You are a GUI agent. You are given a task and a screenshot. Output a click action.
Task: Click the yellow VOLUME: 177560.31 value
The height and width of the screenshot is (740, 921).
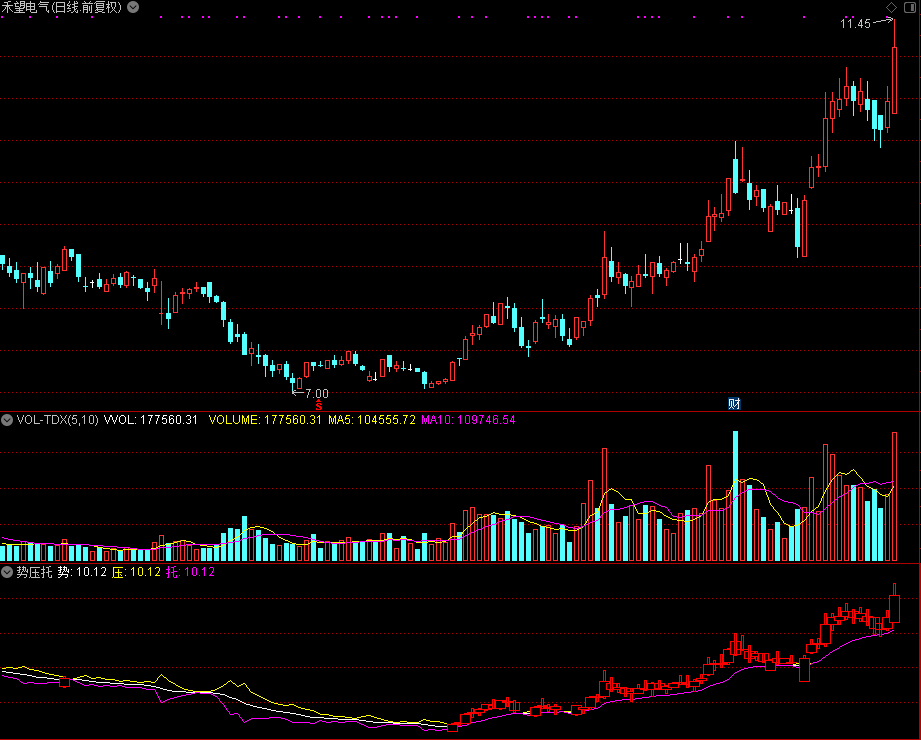[x=265, y=420]
